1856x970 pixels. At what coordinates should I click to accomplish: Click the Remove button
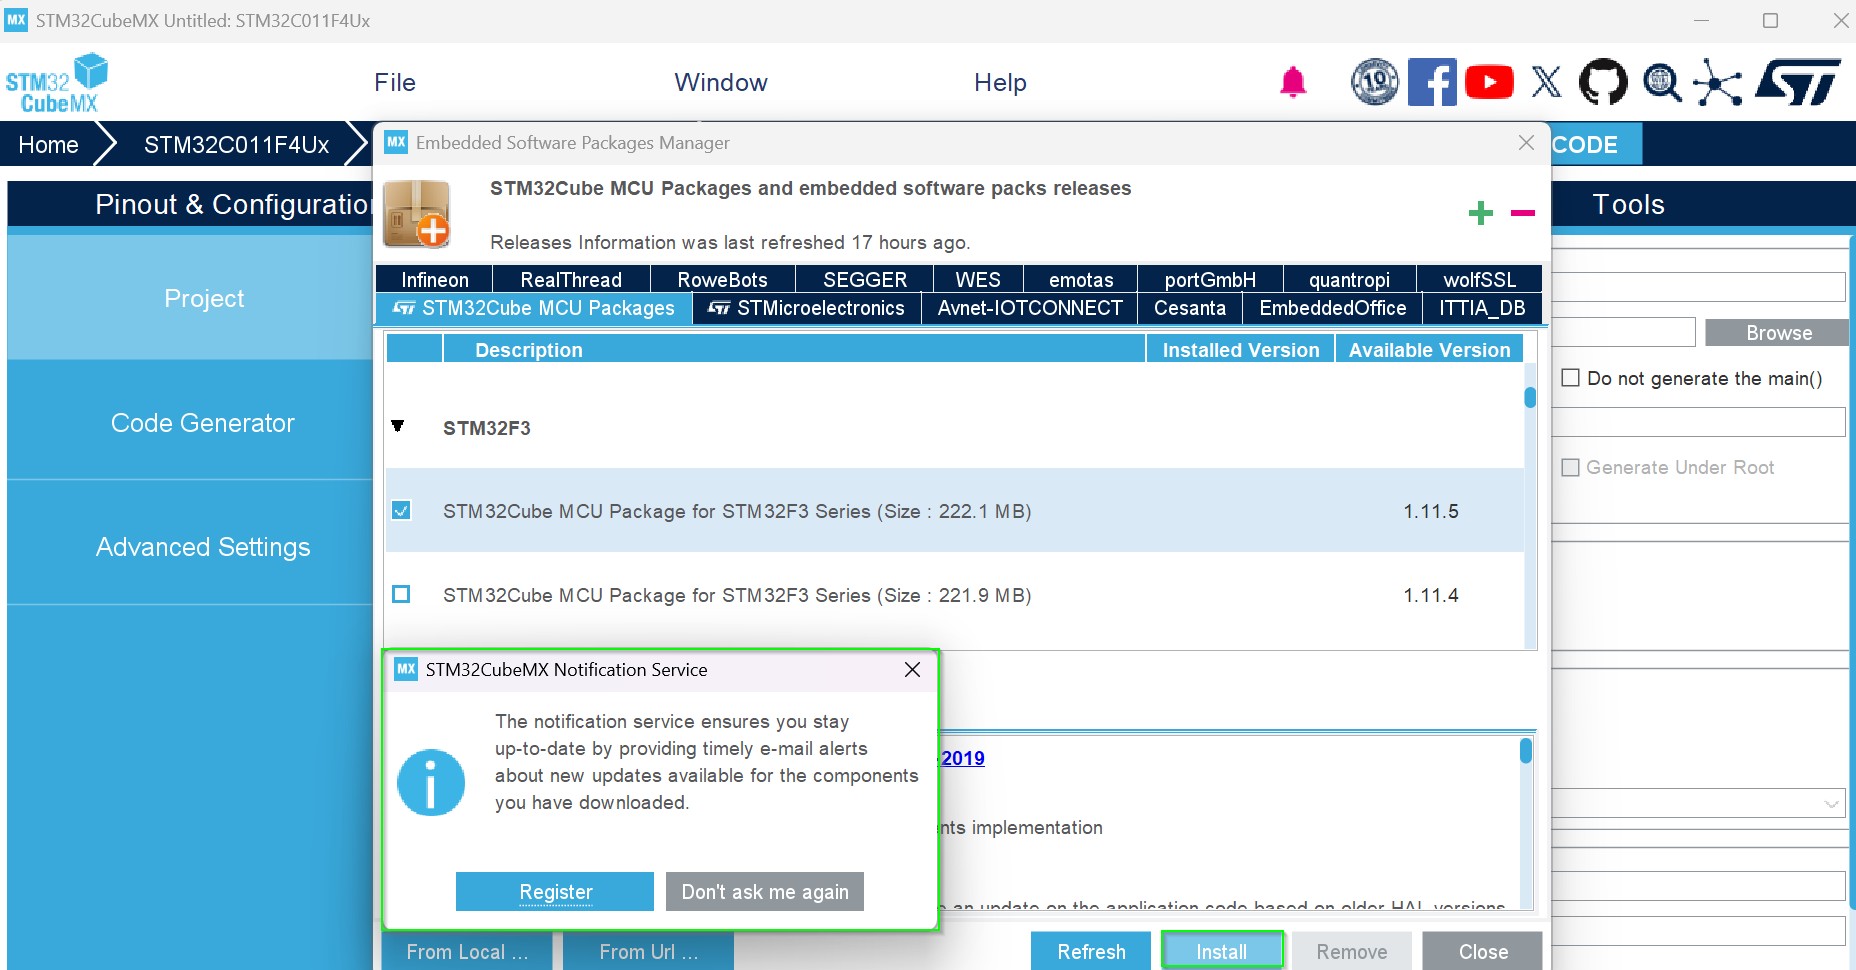point(1352,951)
